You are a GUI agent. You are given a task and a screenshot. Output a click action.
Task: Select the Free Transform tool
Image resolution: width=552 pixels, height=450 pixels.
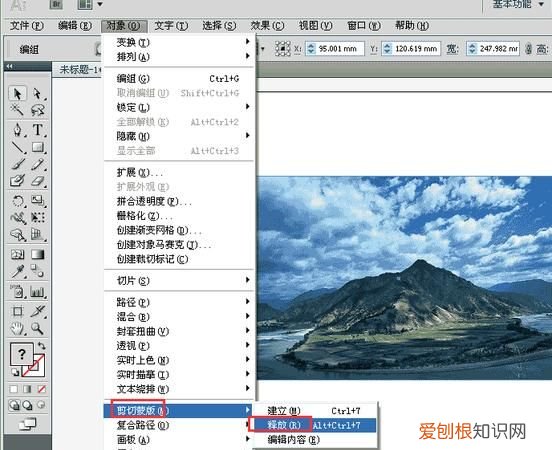[x=38, y=218]
